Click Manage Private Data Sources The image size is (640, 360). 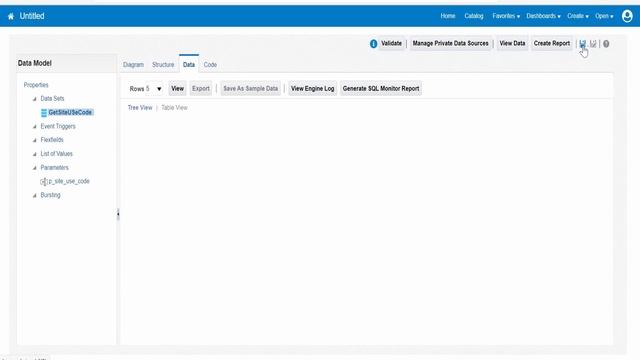coord(450,43)
